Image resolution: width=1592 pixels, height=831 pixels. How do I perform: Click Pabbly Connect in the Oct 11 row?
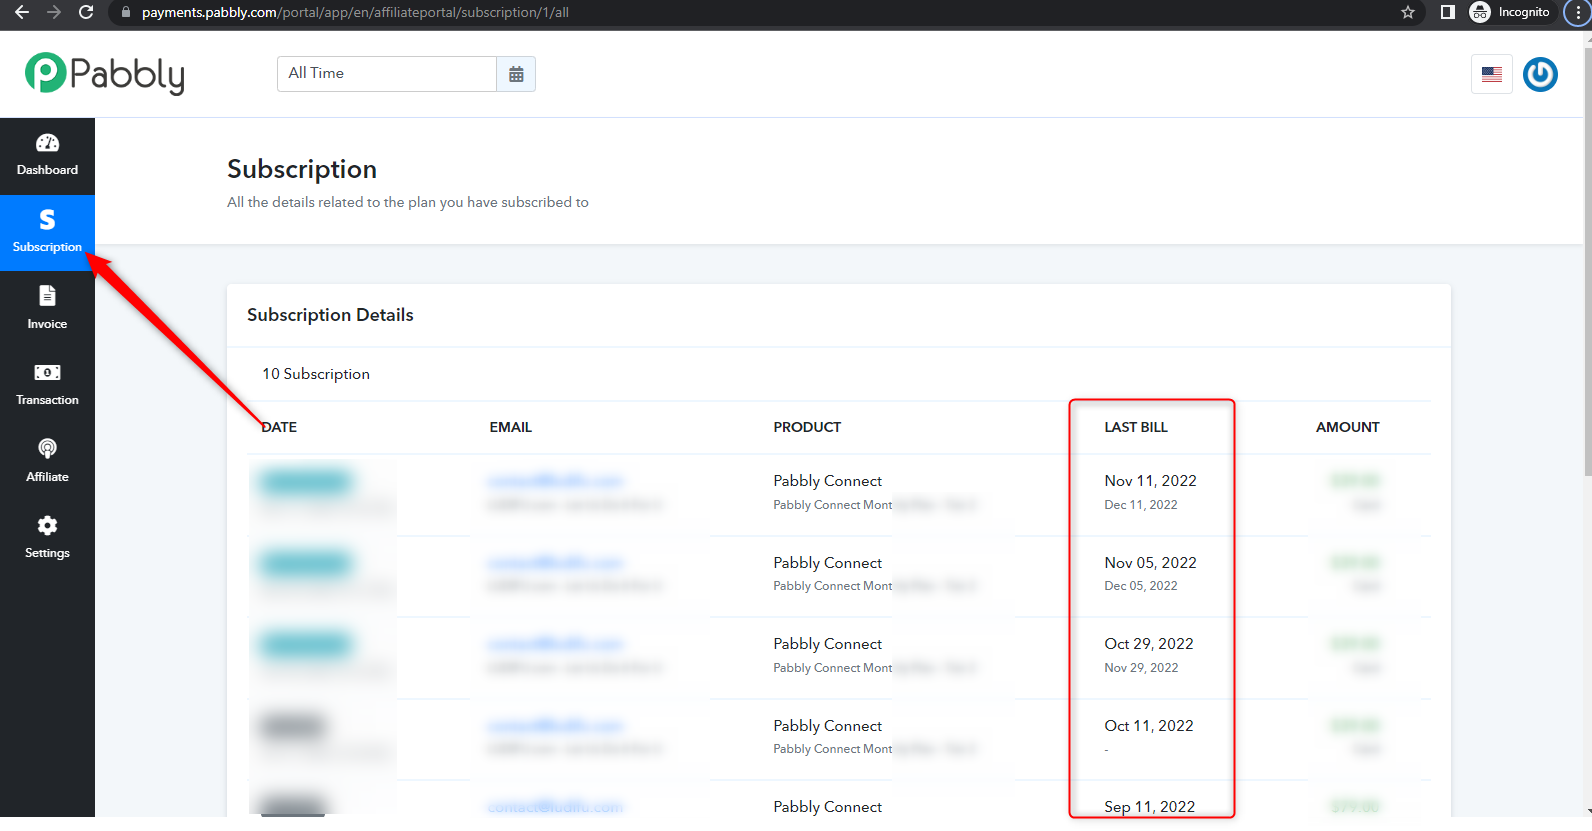[x=828, y=726]
